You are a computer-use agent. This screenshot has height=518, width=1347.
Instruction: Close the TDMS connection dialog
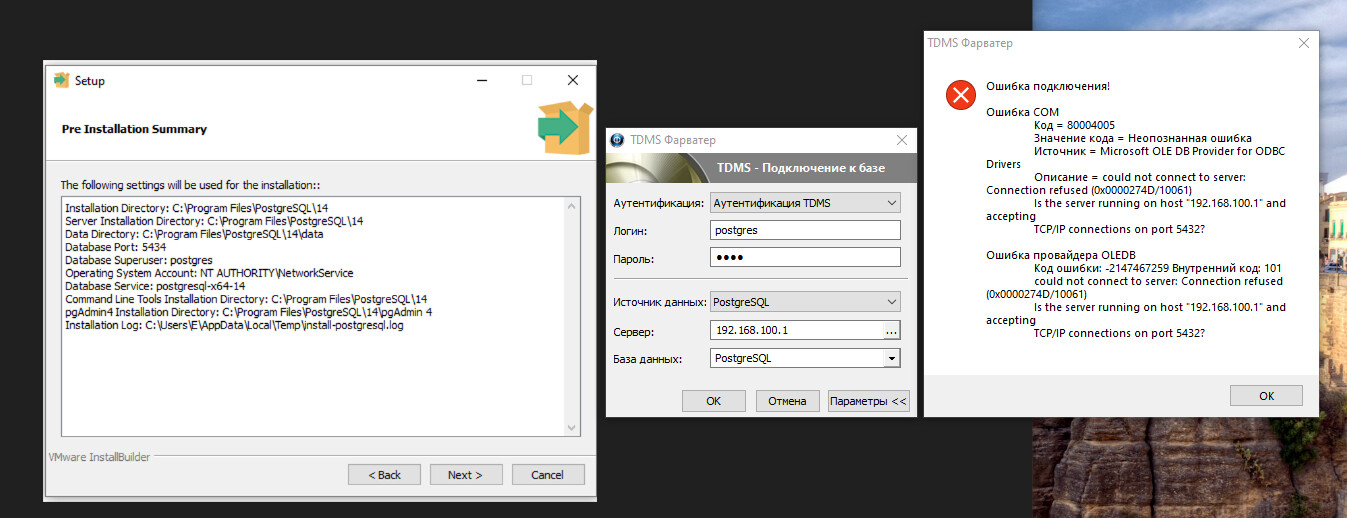(901, 140)
